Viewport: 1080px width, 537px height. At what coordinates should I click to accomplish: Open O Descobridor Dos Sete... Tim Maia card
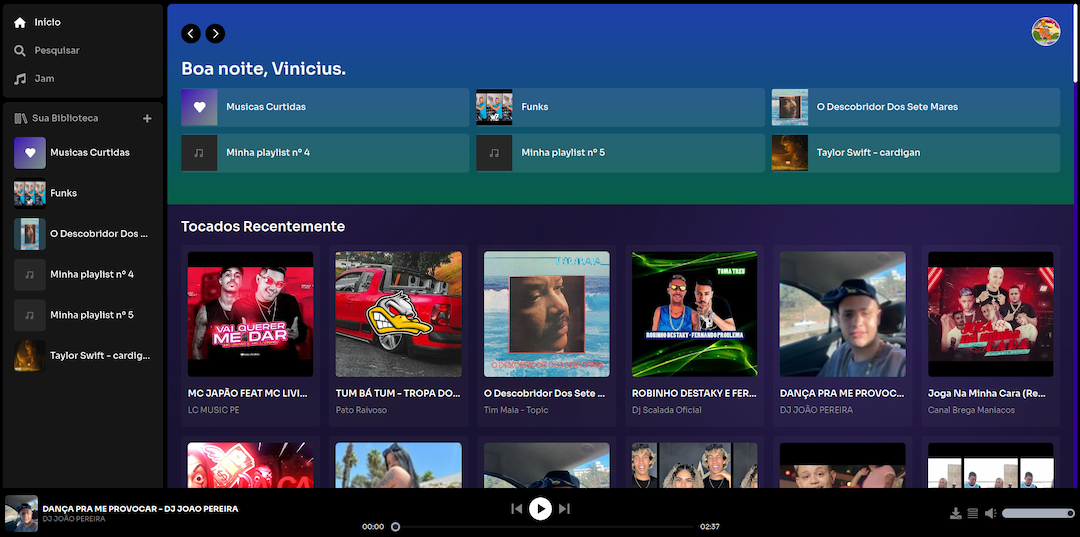546,335
